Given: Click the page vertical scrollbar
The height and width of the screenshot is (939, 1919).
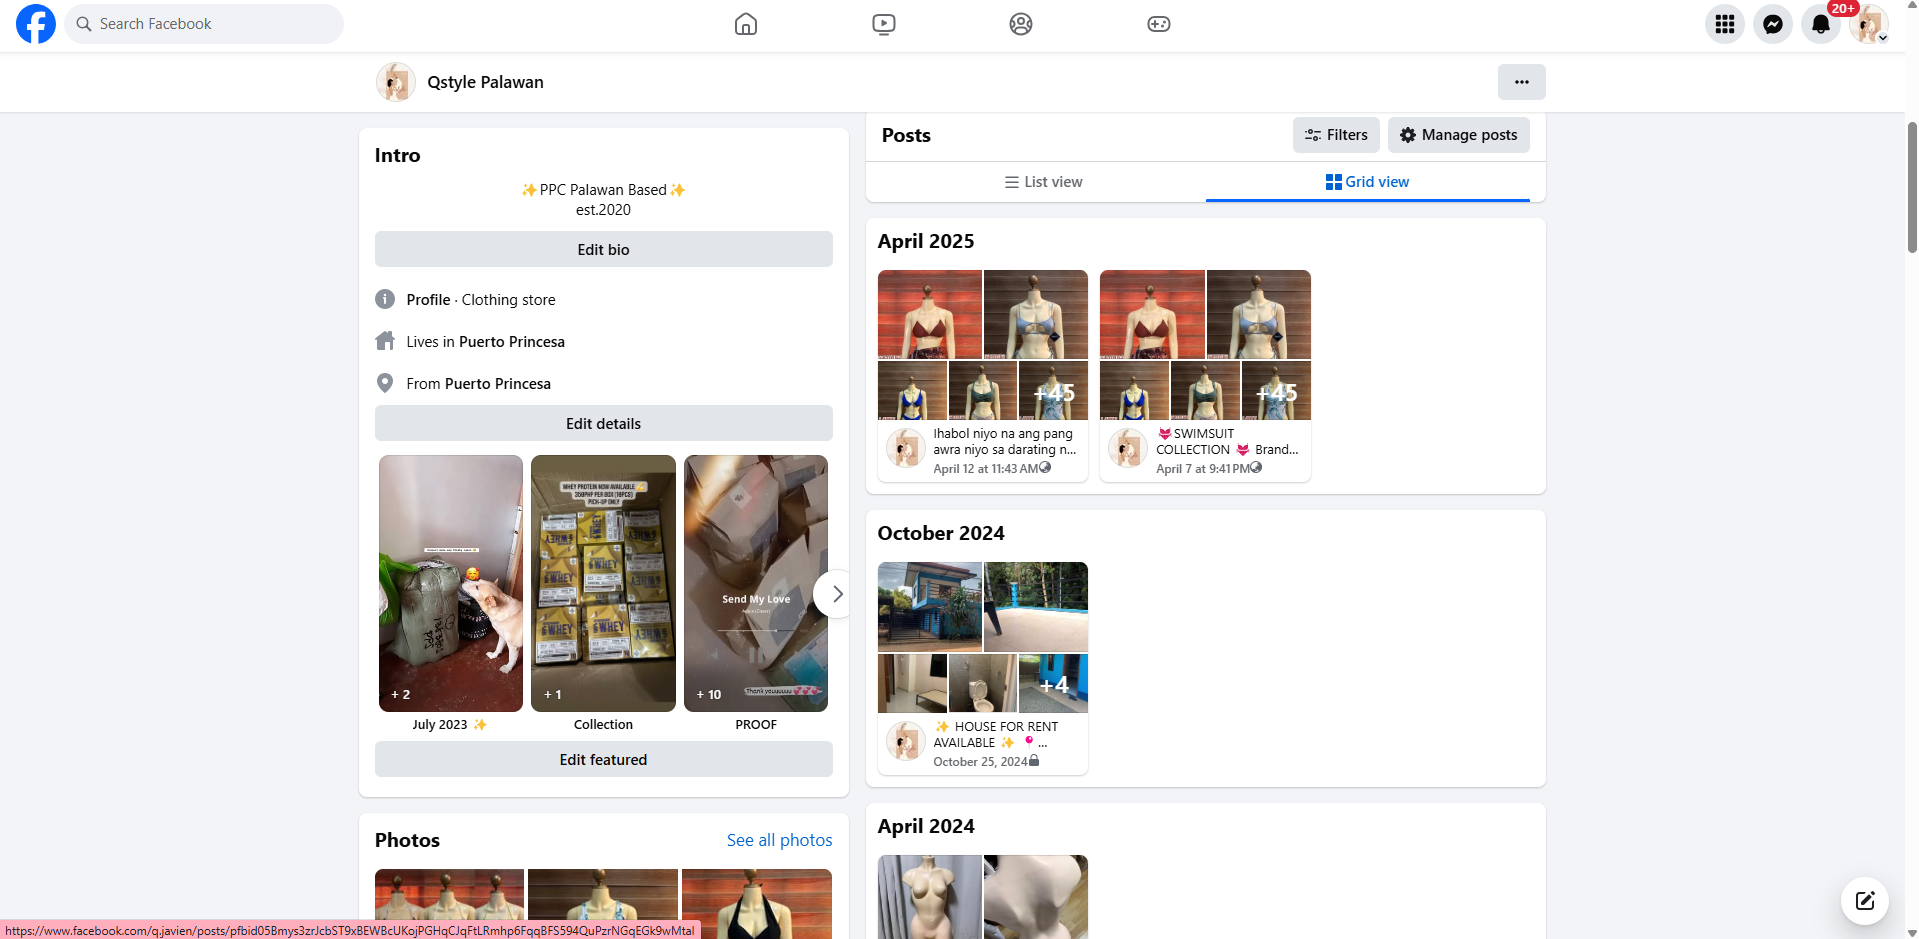Looking at the screenshot, I should point(1912,188).
